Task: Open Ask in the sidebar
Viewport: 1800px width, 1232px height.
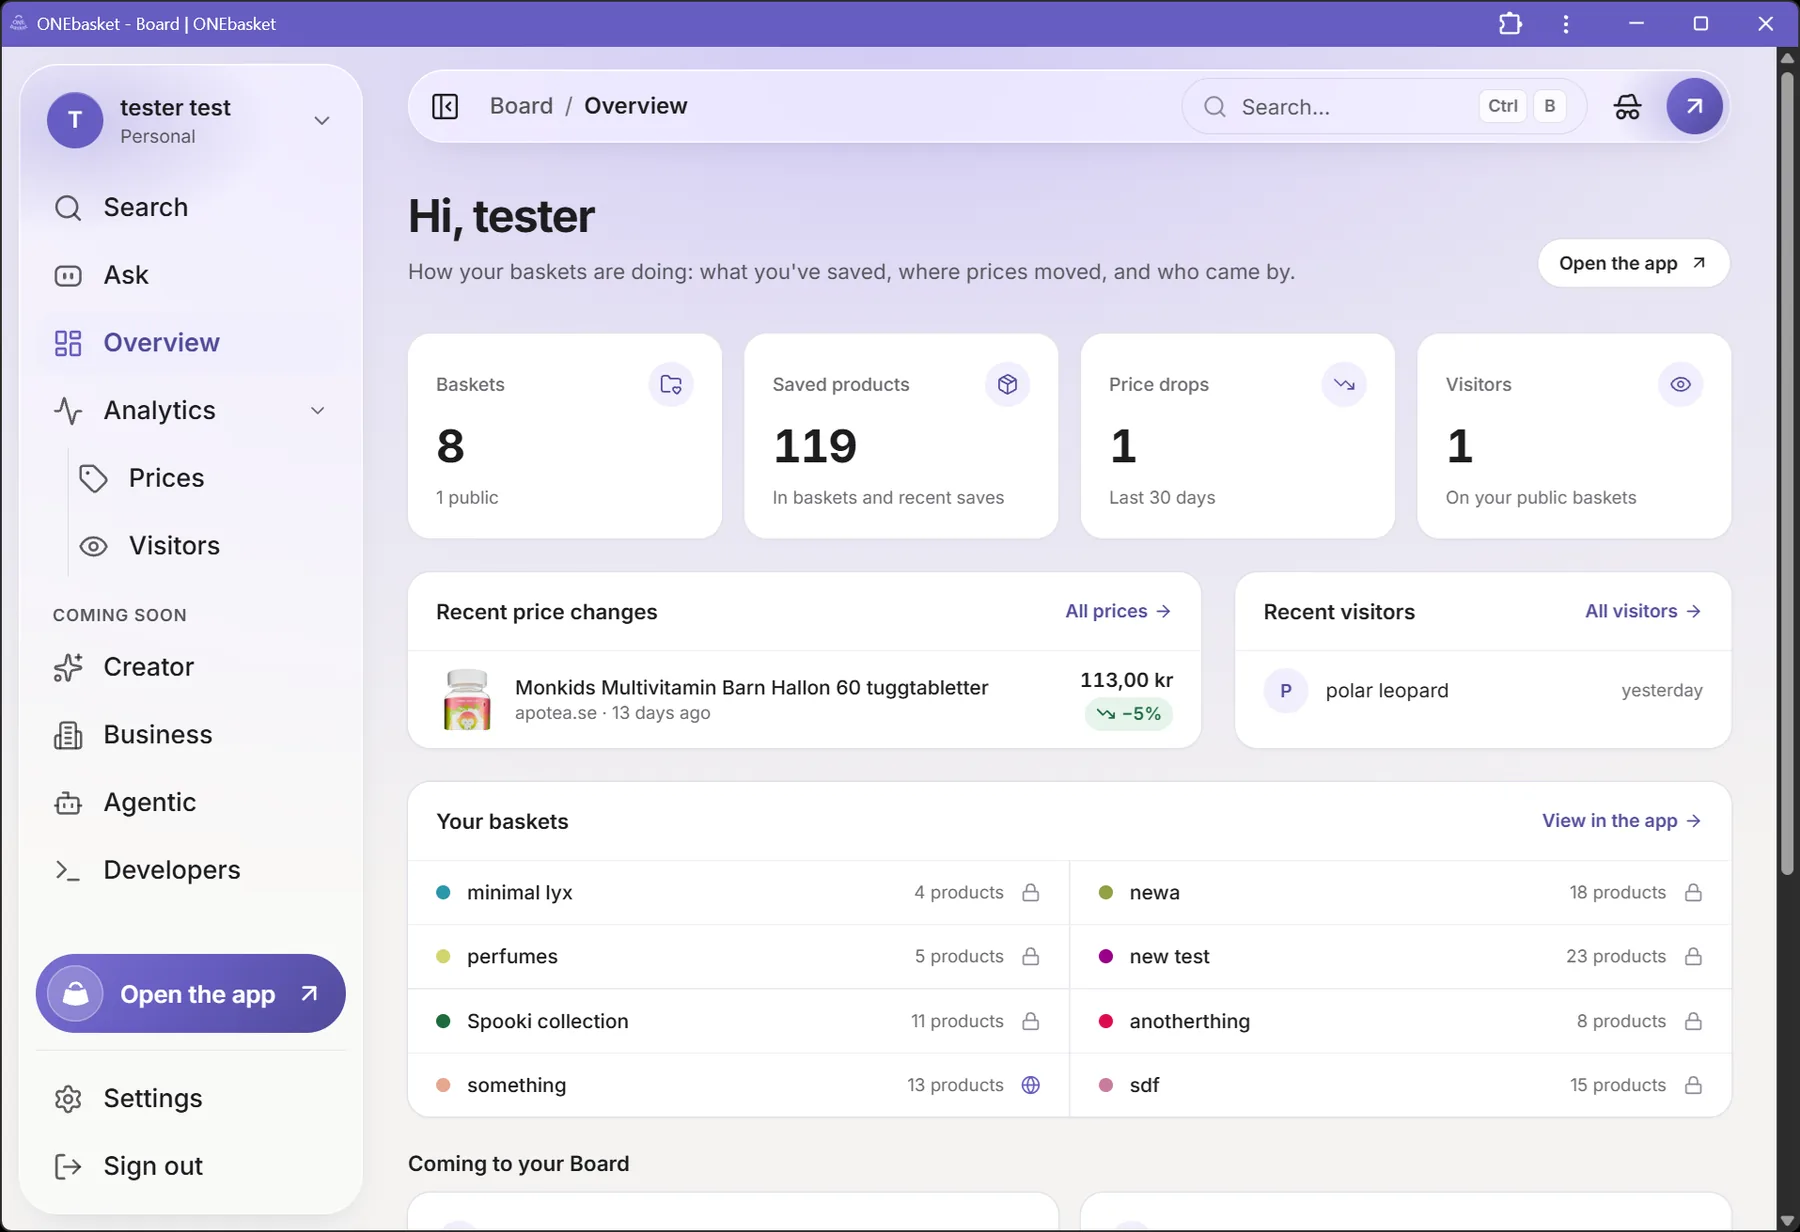Action: pos(190,275)
